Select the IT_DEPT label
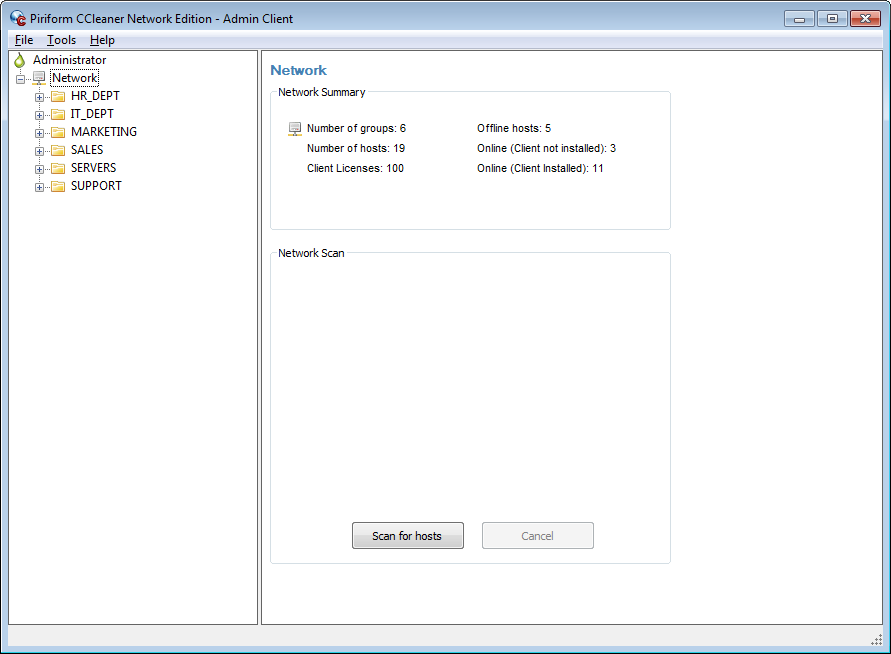The width and height of the screenshot is (891, 654). click(92, 114)
